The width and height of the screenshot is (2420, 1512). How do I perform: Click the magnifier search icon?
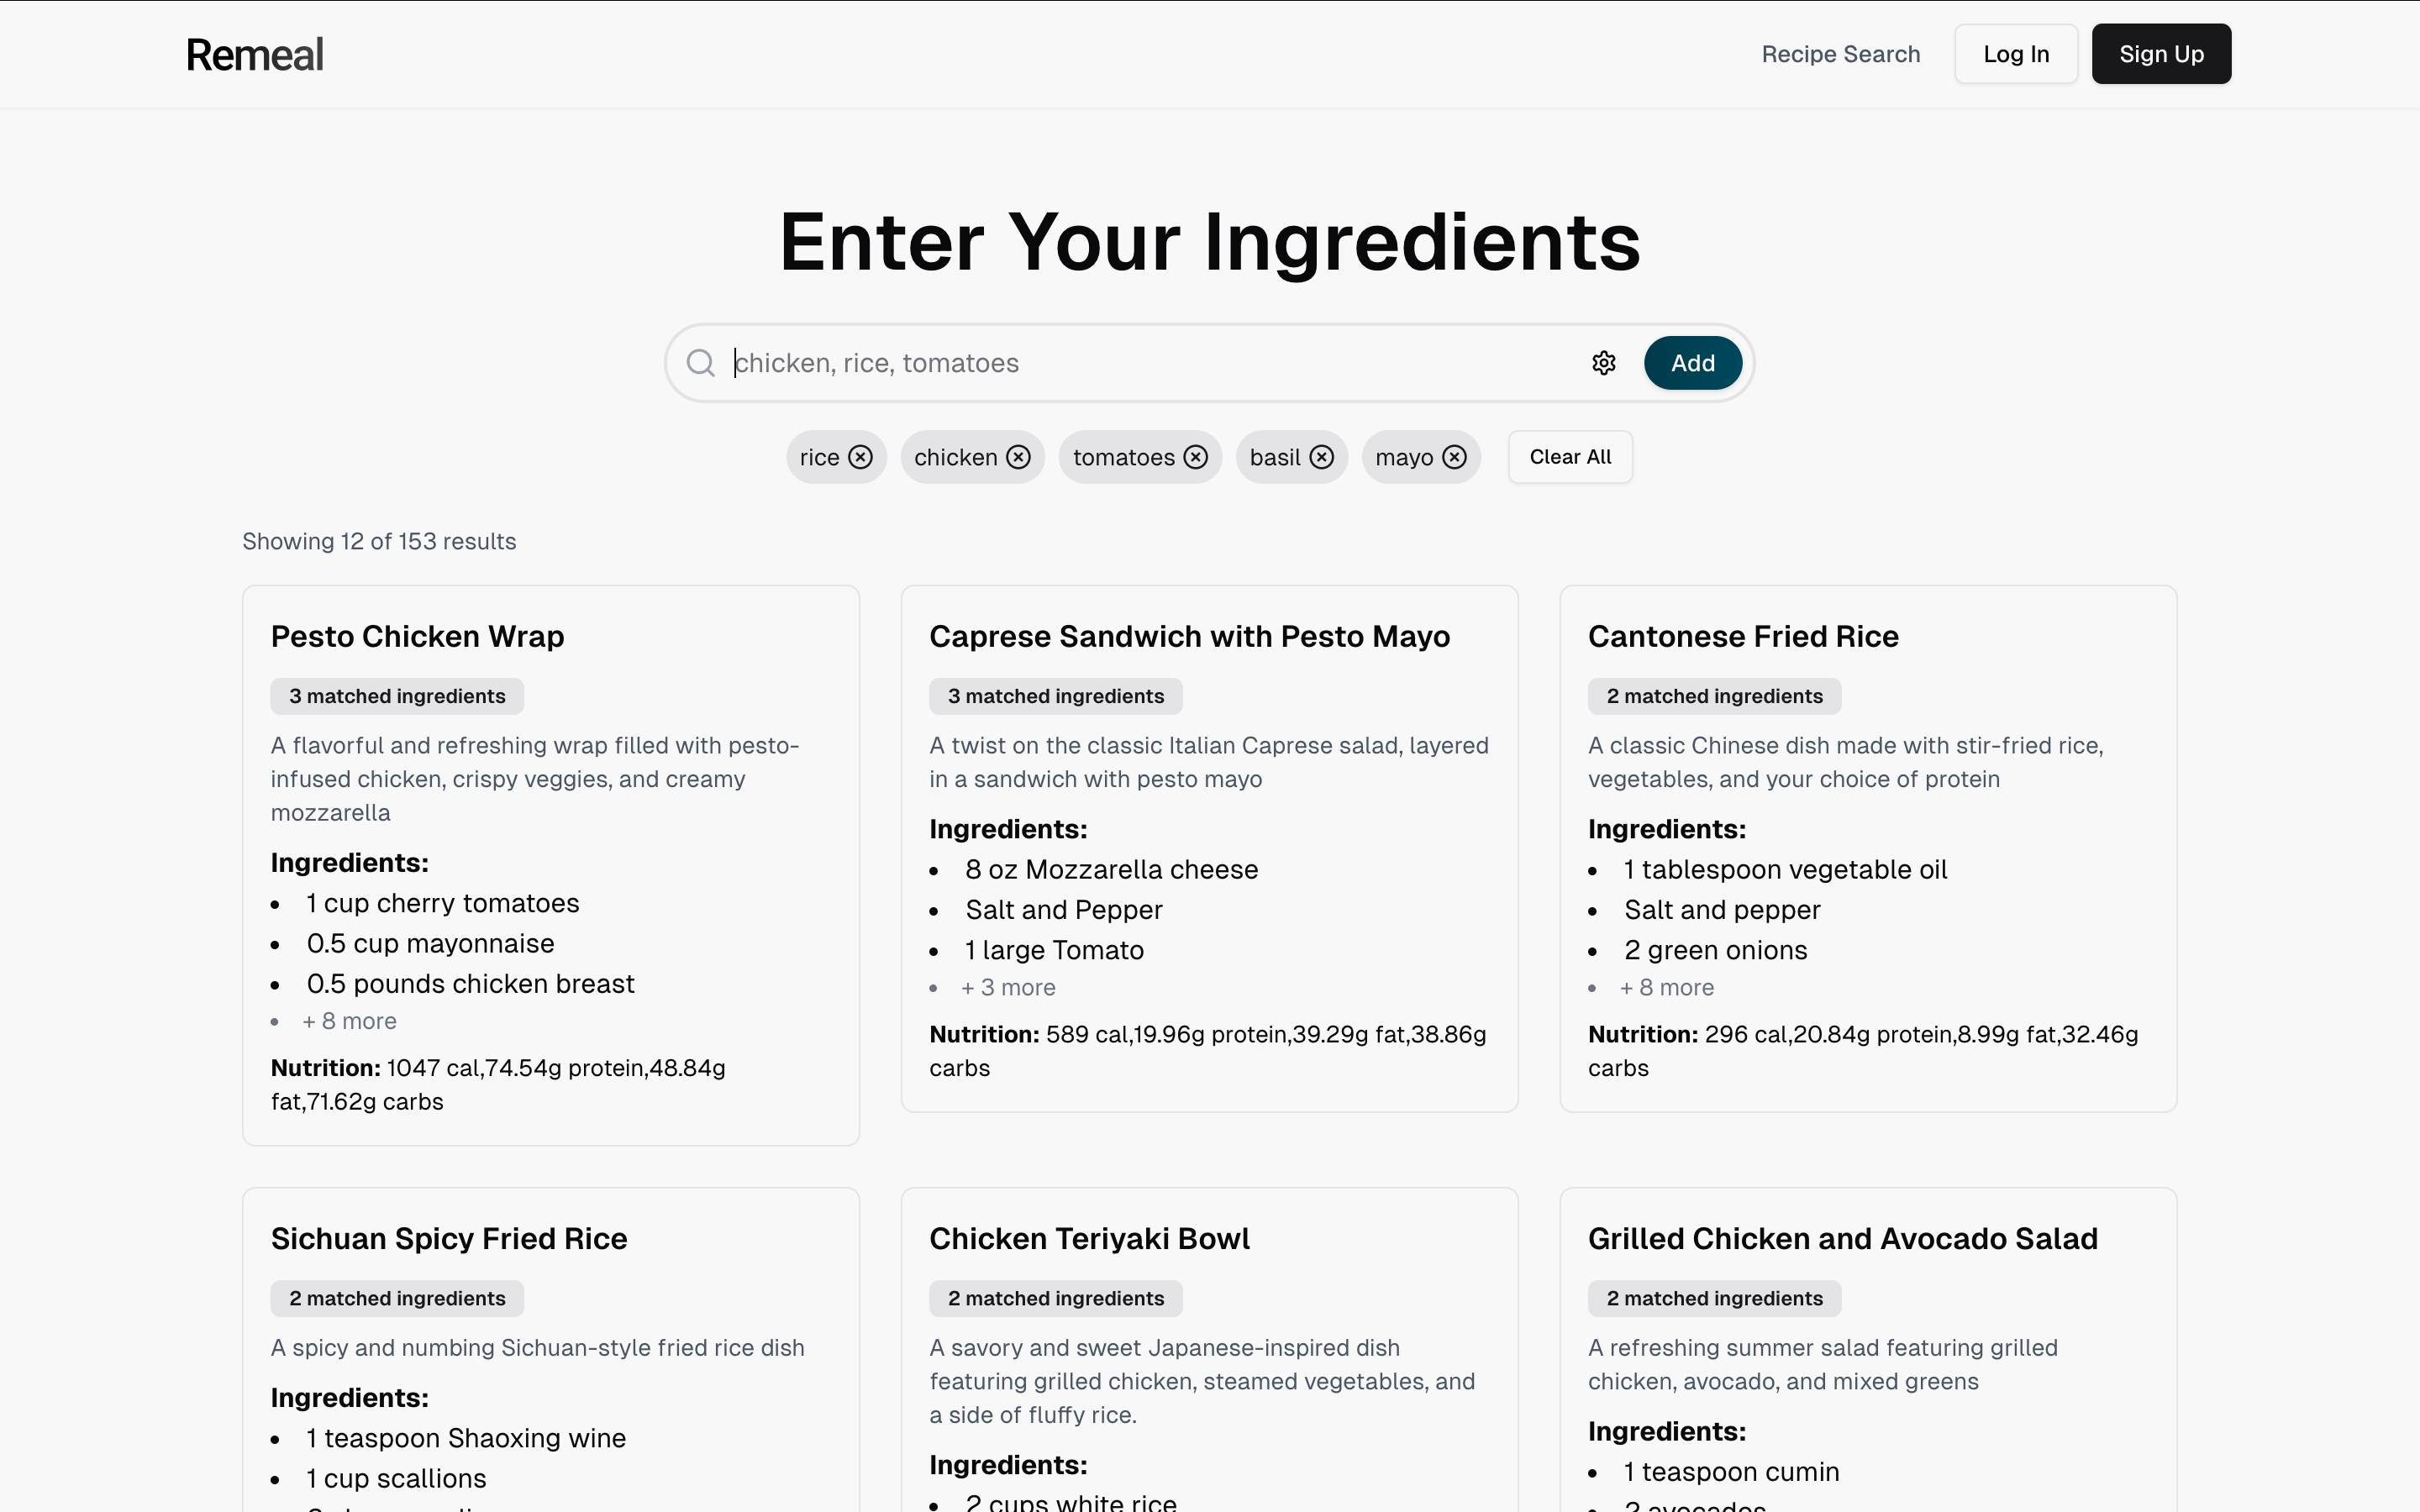(701, 363)
